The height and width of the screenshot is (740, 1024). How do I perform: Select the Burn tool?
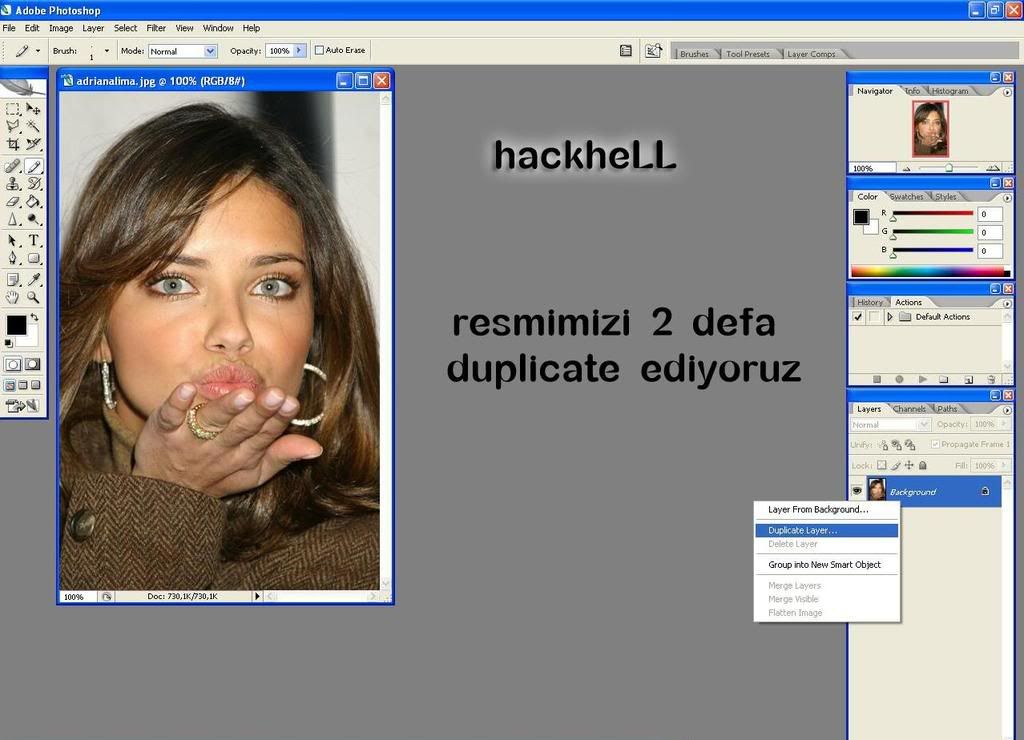33,220
